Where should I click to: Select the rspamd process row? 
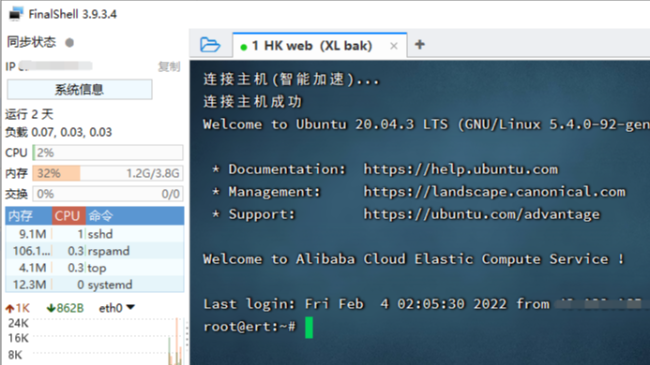coord(95,251)
